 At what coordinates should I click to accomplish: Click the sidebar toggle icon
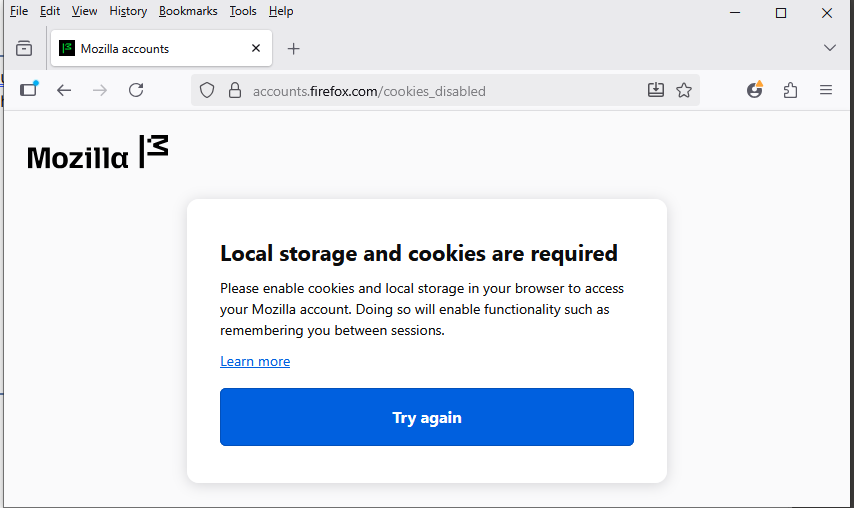(28, 90)
